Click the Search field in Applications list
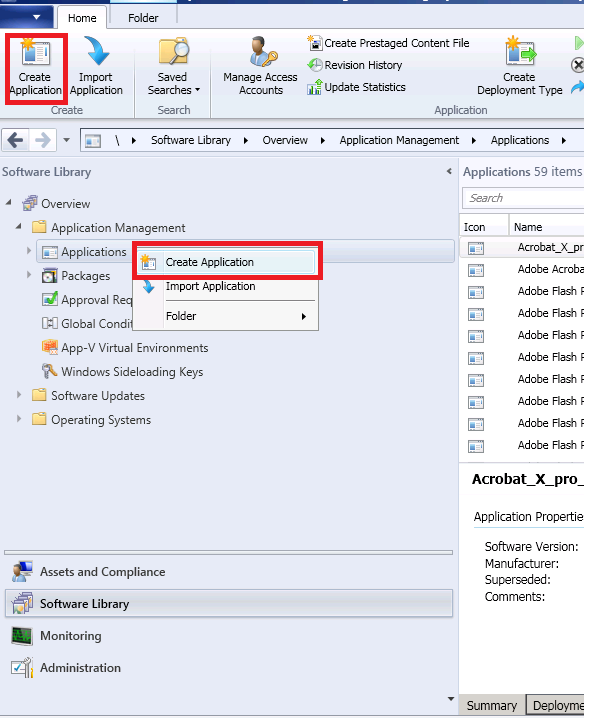The image size is (589, 719). point(523,198)
